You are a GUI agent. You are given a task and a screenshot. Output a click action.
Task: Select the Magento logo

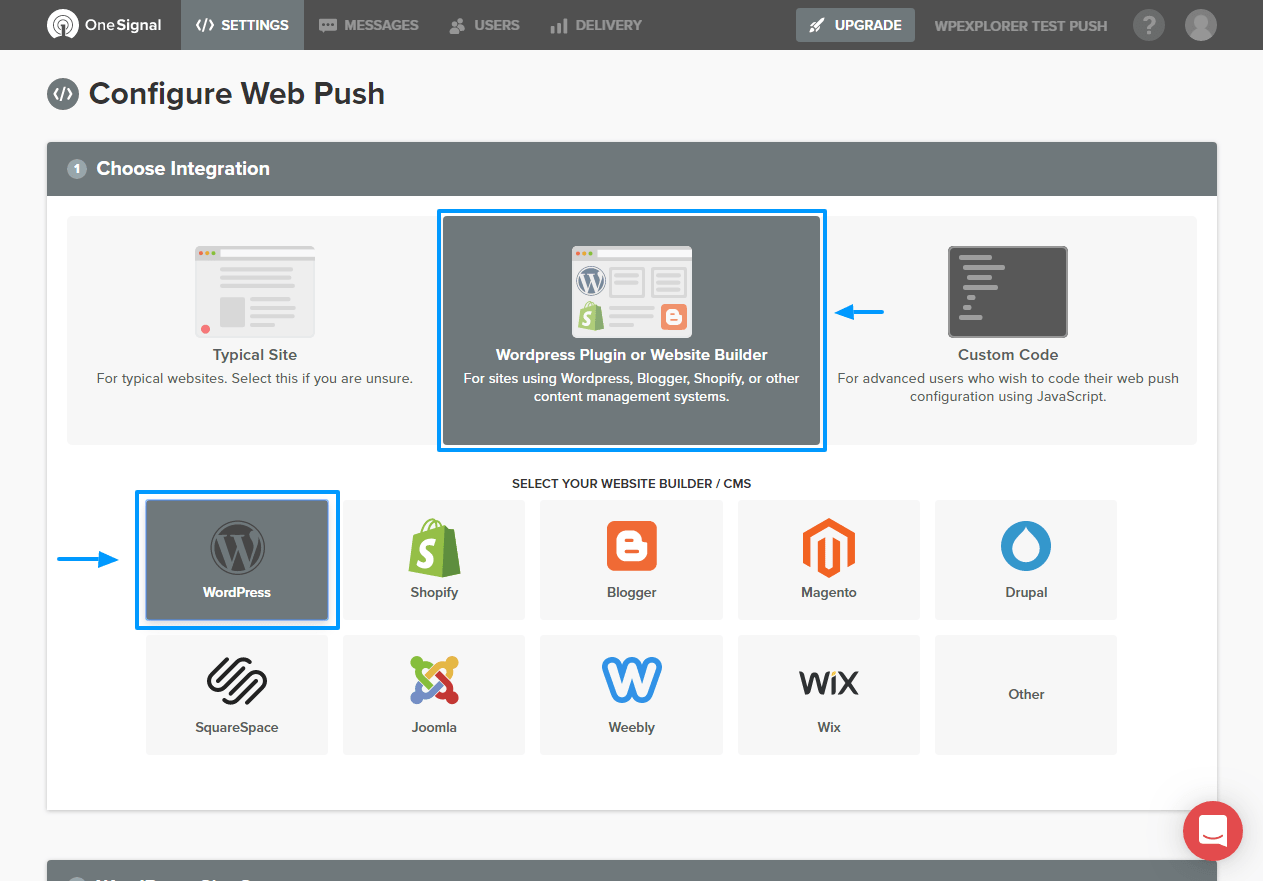tap(829, 547)
